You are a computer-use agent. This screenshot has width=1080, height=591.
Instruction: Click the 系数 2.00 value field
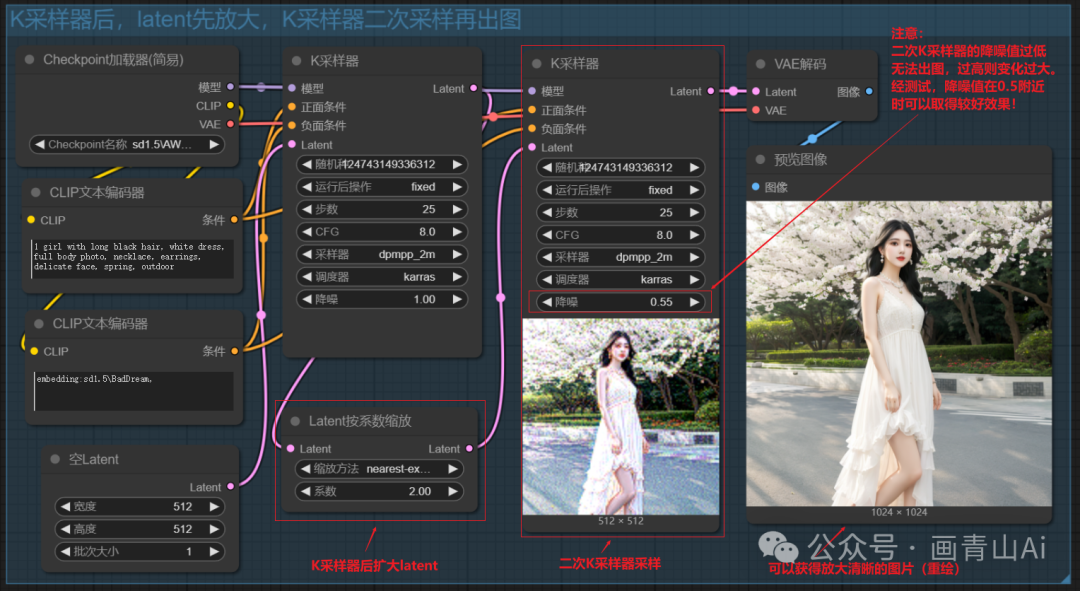pyautogui.click(x=378, y=491)
